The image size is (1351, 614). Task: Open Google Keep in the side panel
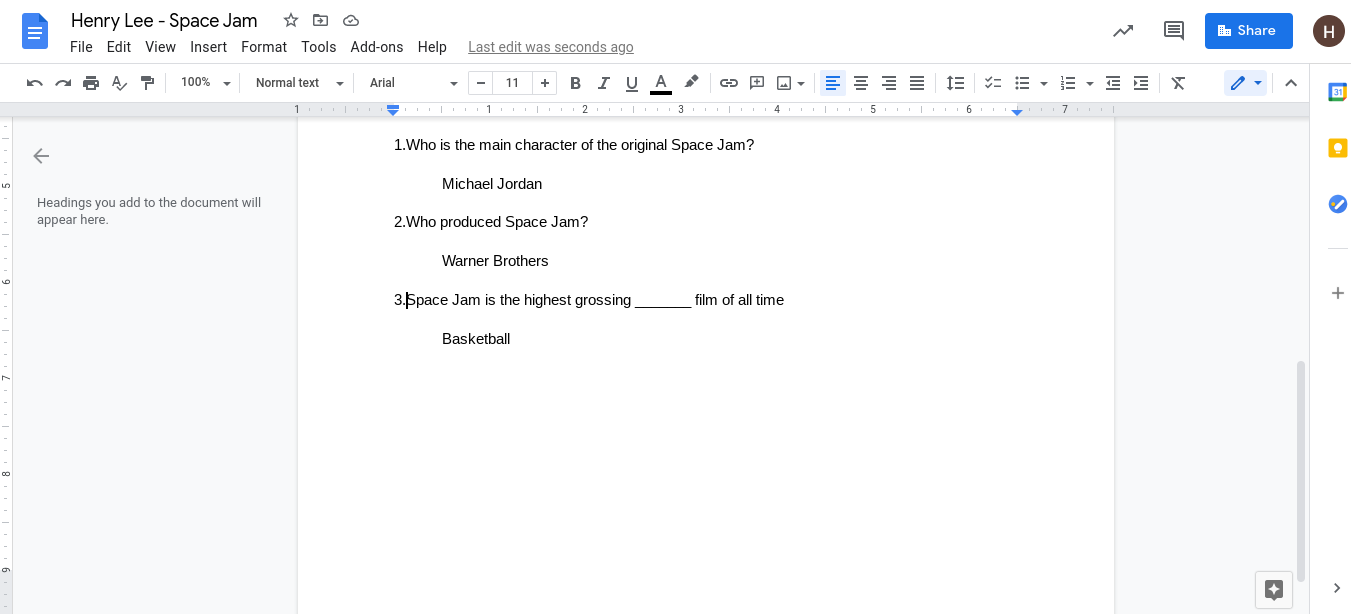[x=1337, y=148]
